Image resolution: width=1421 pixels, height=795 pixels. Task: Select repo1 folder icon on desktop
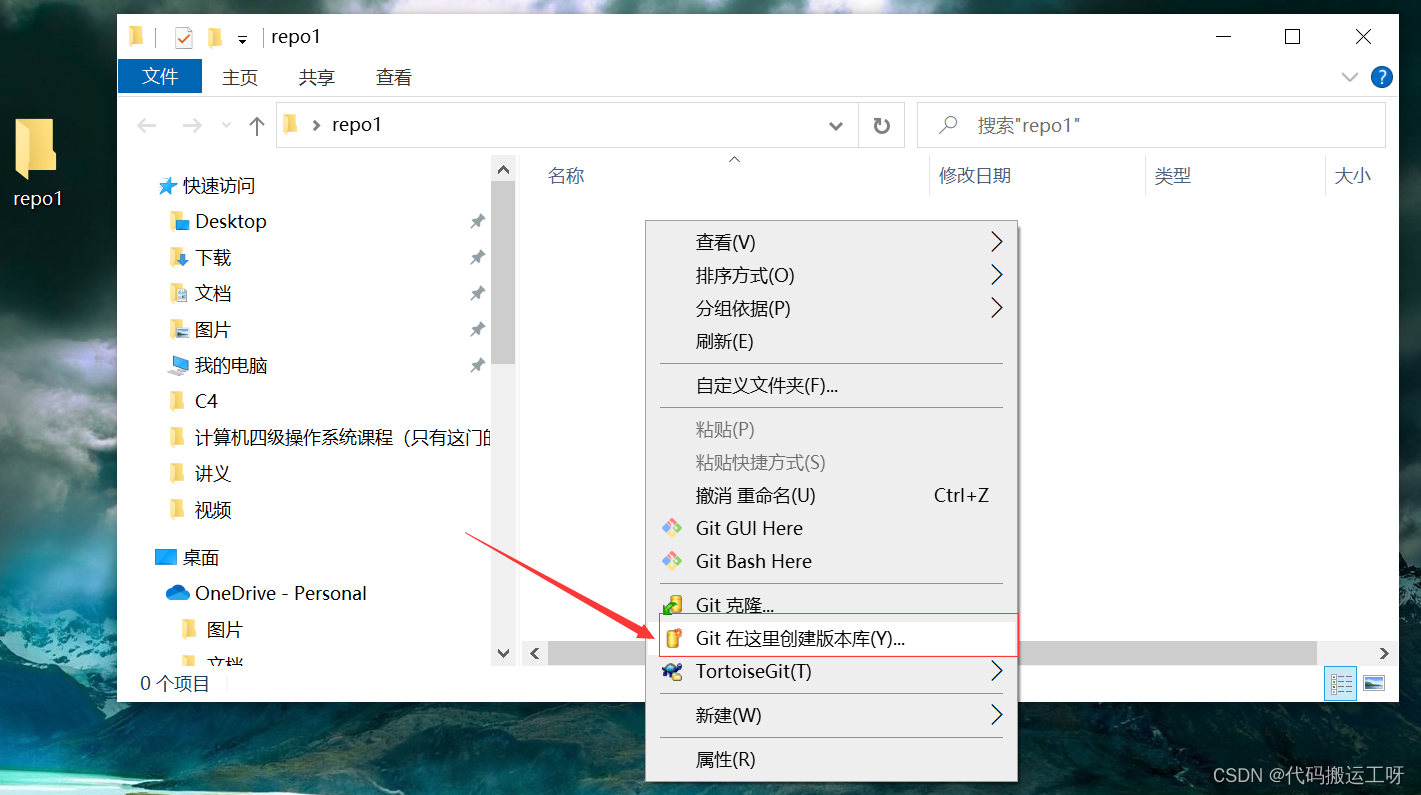pyautogui.click(x=37, y=163)
